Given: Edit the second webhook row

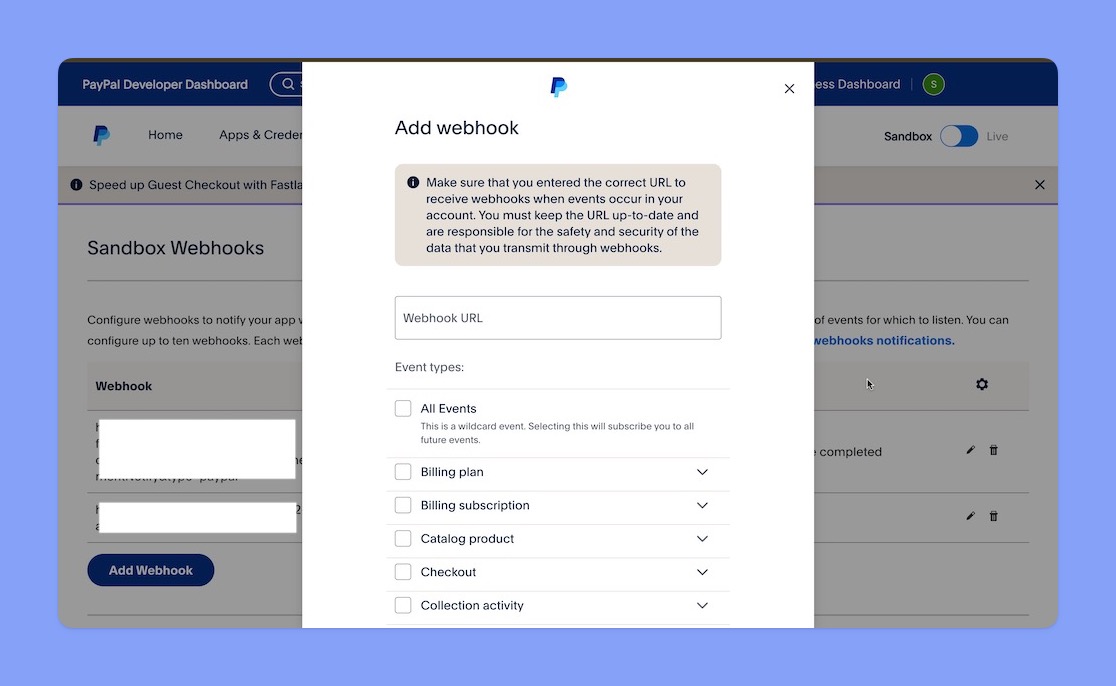Looking at the screenshot, I should (x=970, y=516).
